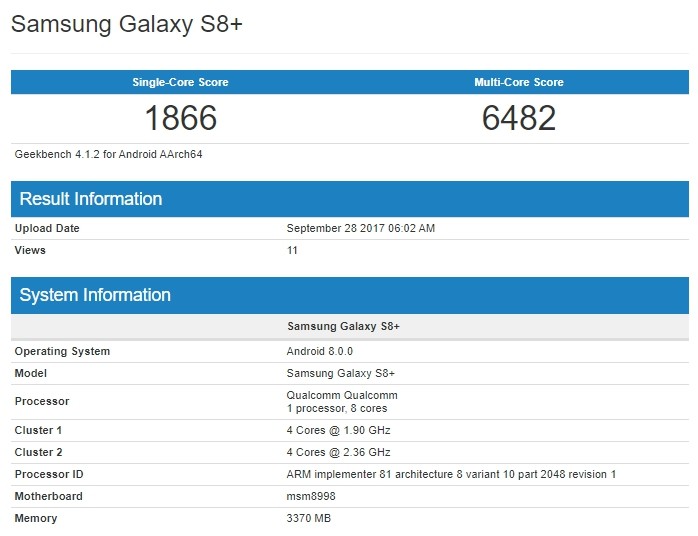
Task: Click the '4 Cores @ 1.90 GHz' value
Action: [x=339, y=430]
